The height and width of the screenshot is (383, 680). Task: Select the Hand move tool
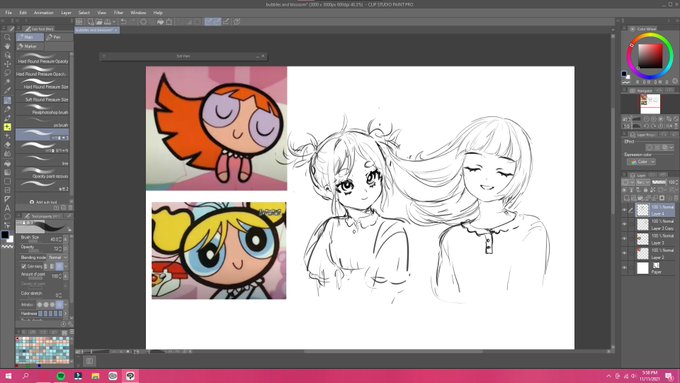tap(7, 46)
